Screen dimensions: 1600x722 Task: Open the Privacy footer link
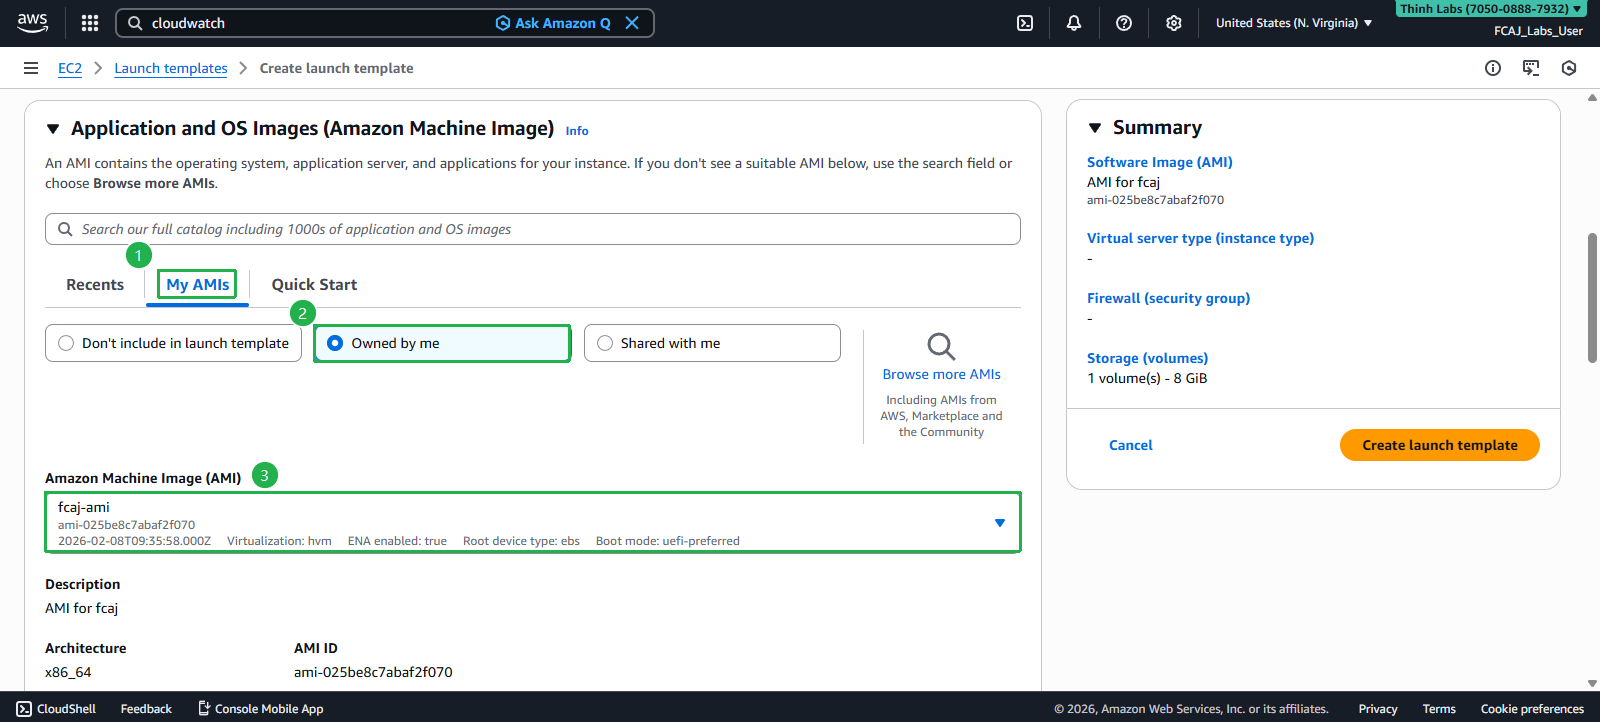1378,709
